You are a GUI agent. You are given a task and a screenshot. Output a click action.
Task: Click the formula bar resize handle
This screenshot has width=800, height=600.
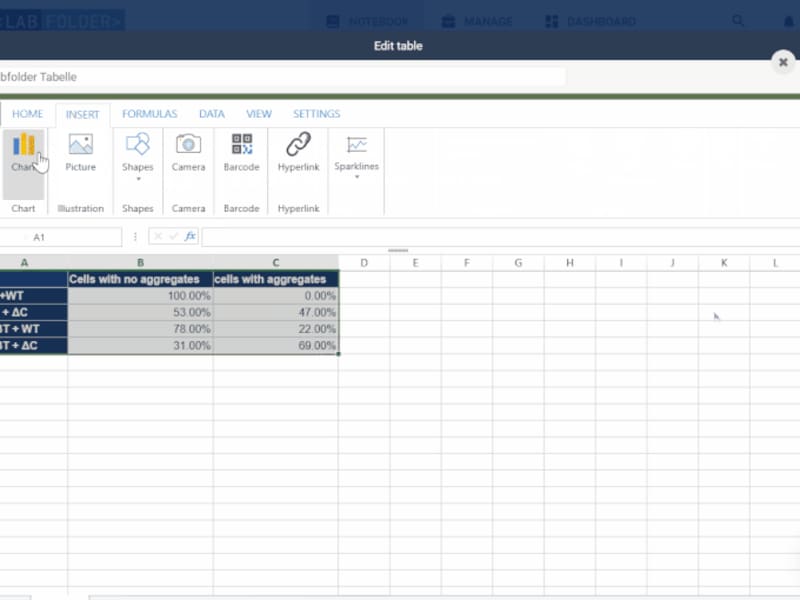point(398,251)
